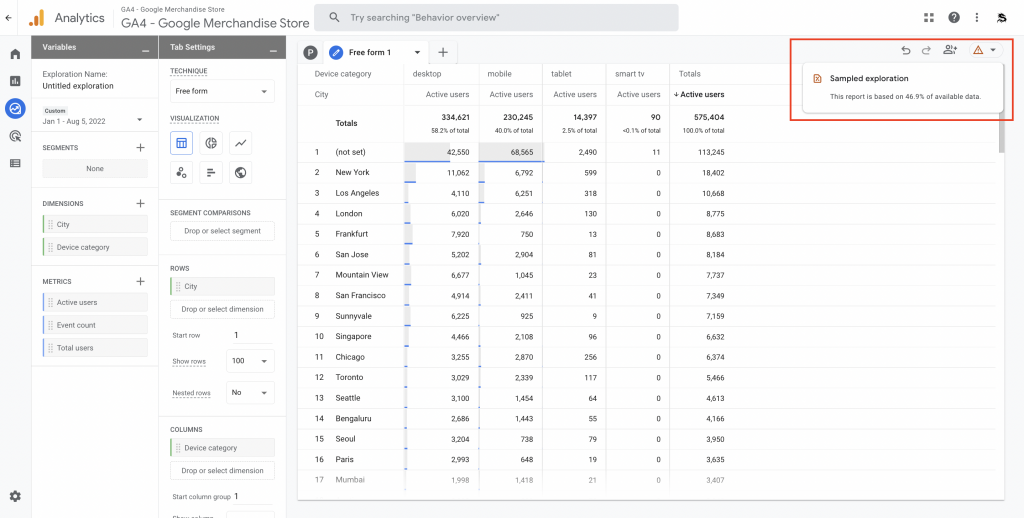The image size is (1024, 518).
Task: Click the search bar field
Action: [496, 17]
